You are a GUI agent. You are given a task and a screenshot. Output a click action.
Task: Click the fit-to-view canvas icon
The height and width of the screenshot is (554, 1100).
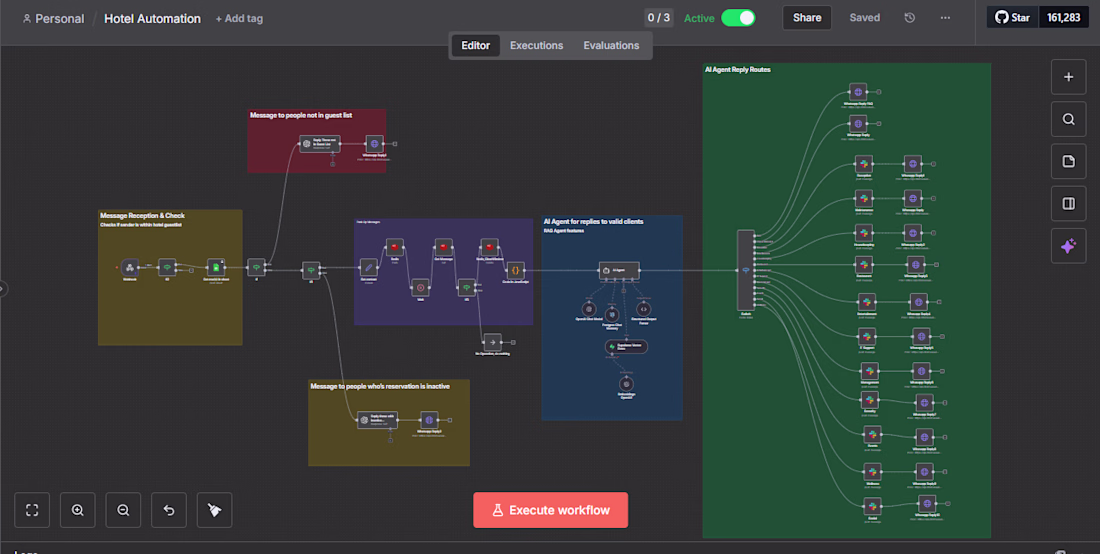[x=32, y=510]
